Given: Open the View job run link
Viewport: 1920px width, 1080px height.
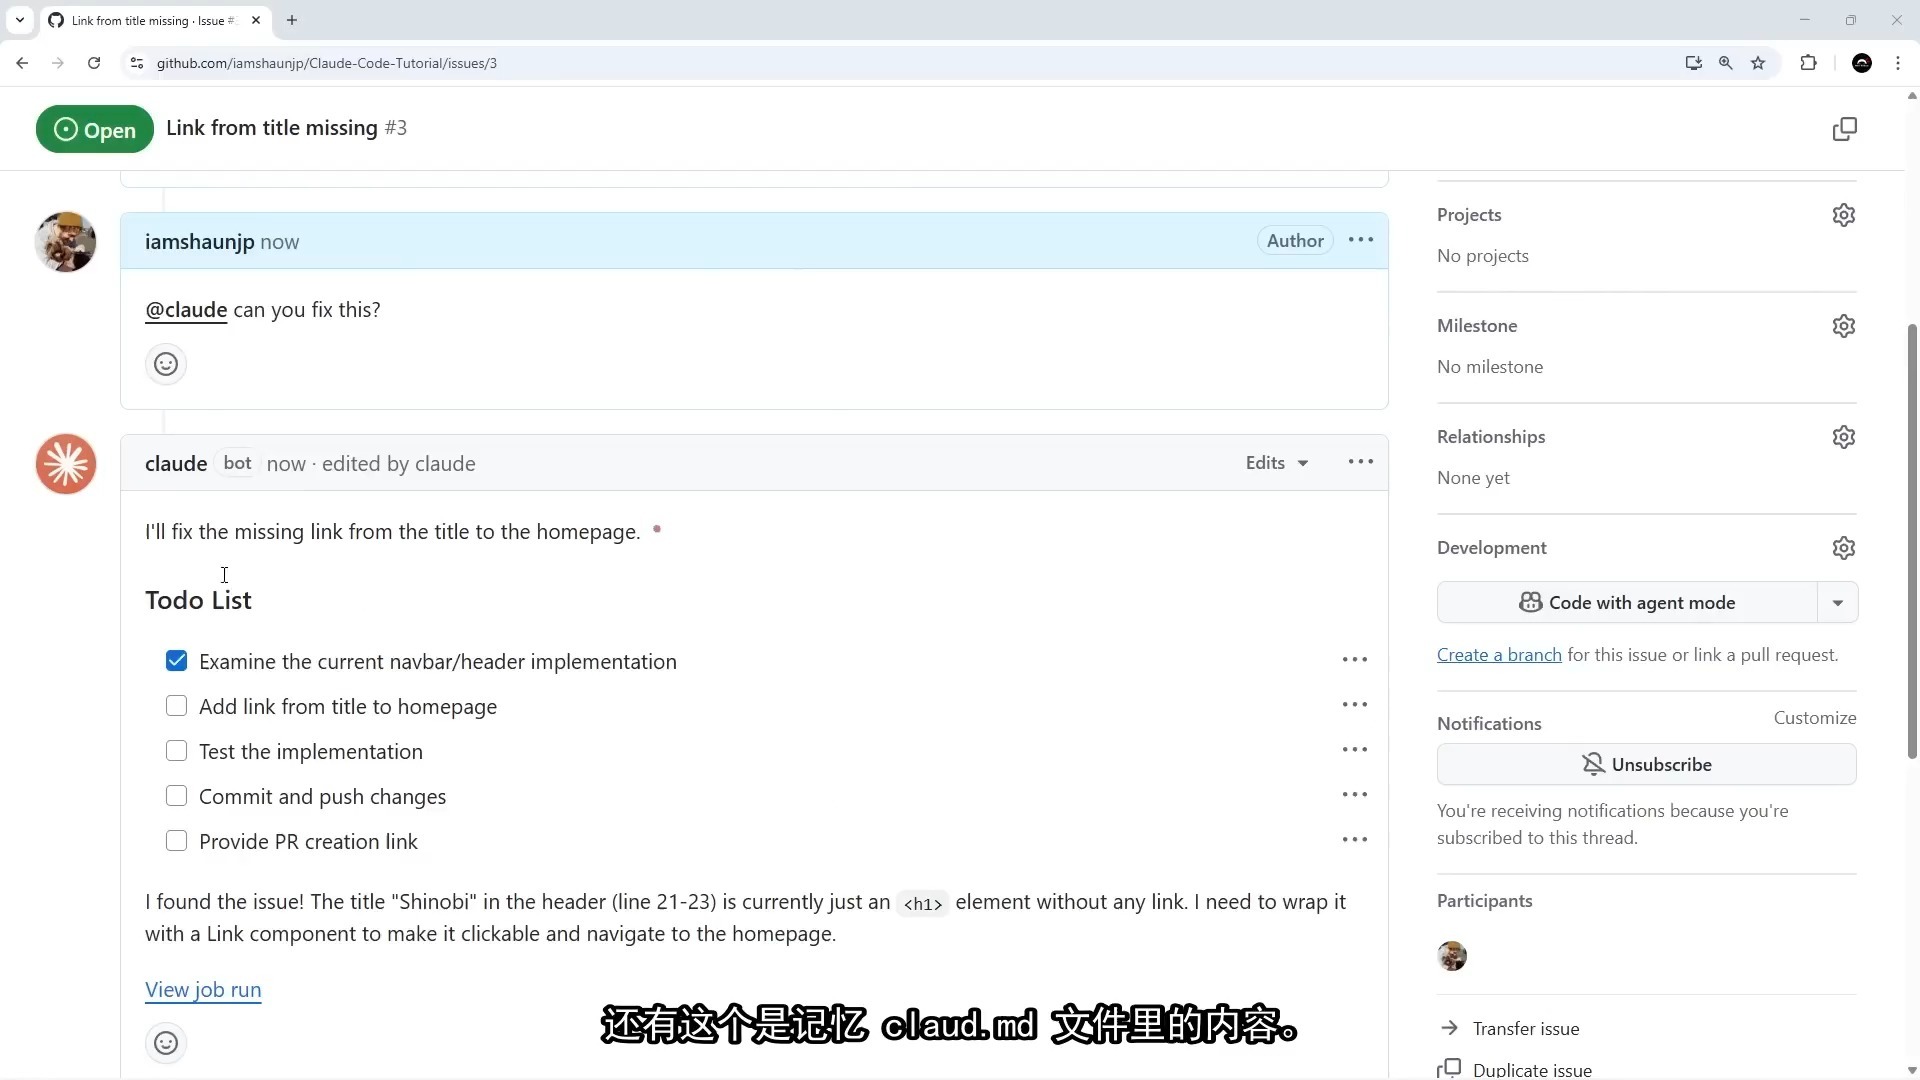Looking at the screenshot, I should coord(203,989).
